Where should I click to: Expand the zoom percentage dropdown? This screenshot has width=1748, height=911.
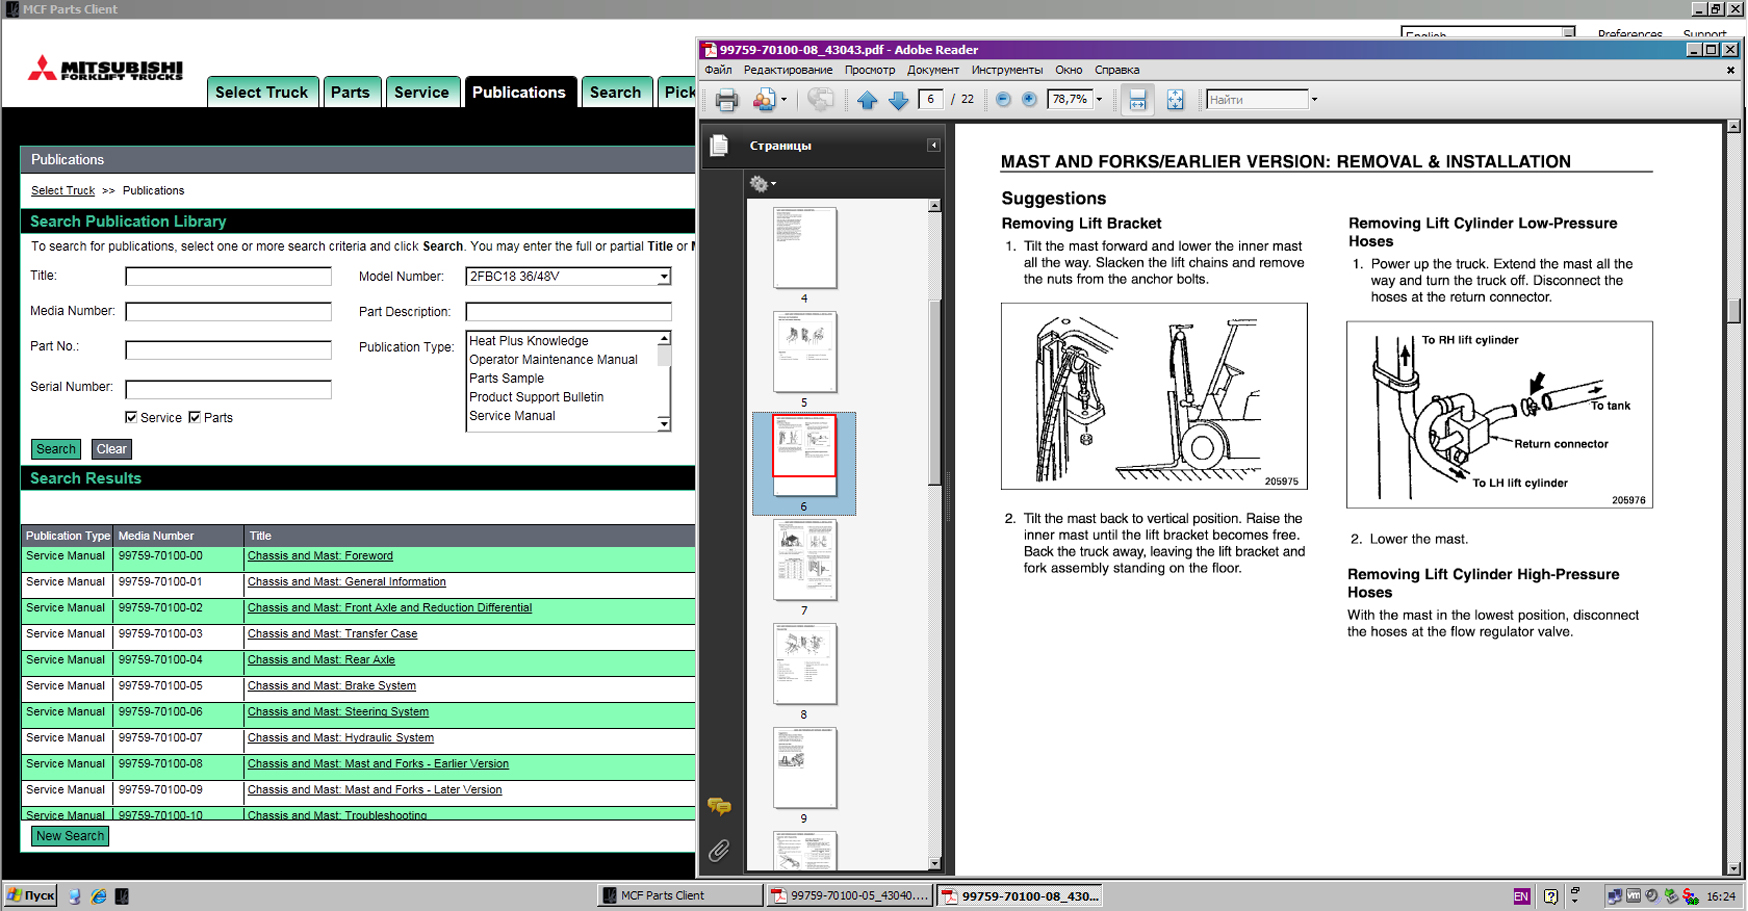[1099, 100]
